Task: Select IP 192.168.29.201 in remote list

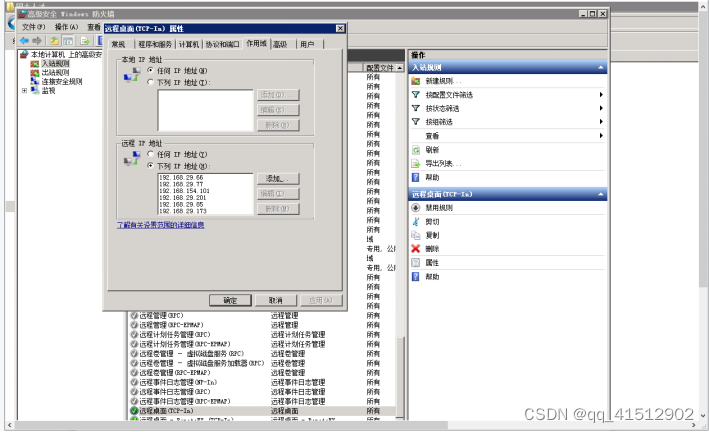Action: click(x=182, y=198)
